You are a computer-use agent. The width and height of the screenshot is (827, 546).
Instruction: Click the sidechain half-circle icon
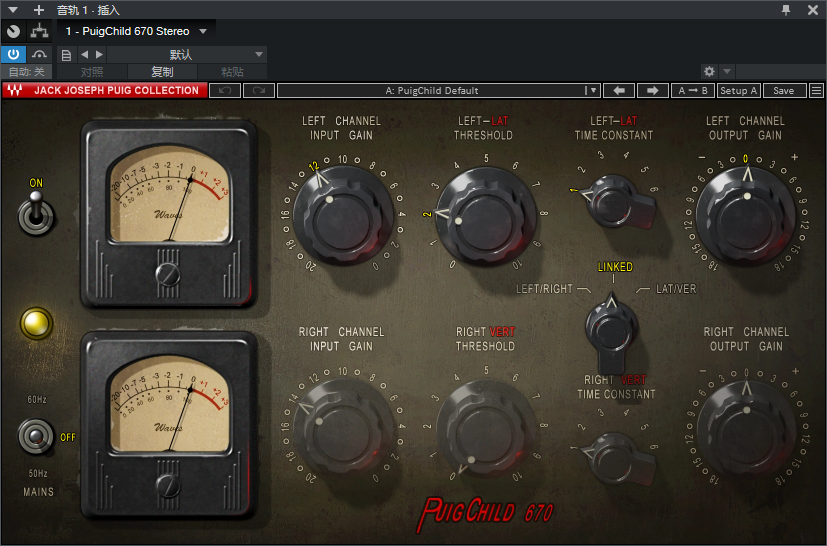[14, 32]
